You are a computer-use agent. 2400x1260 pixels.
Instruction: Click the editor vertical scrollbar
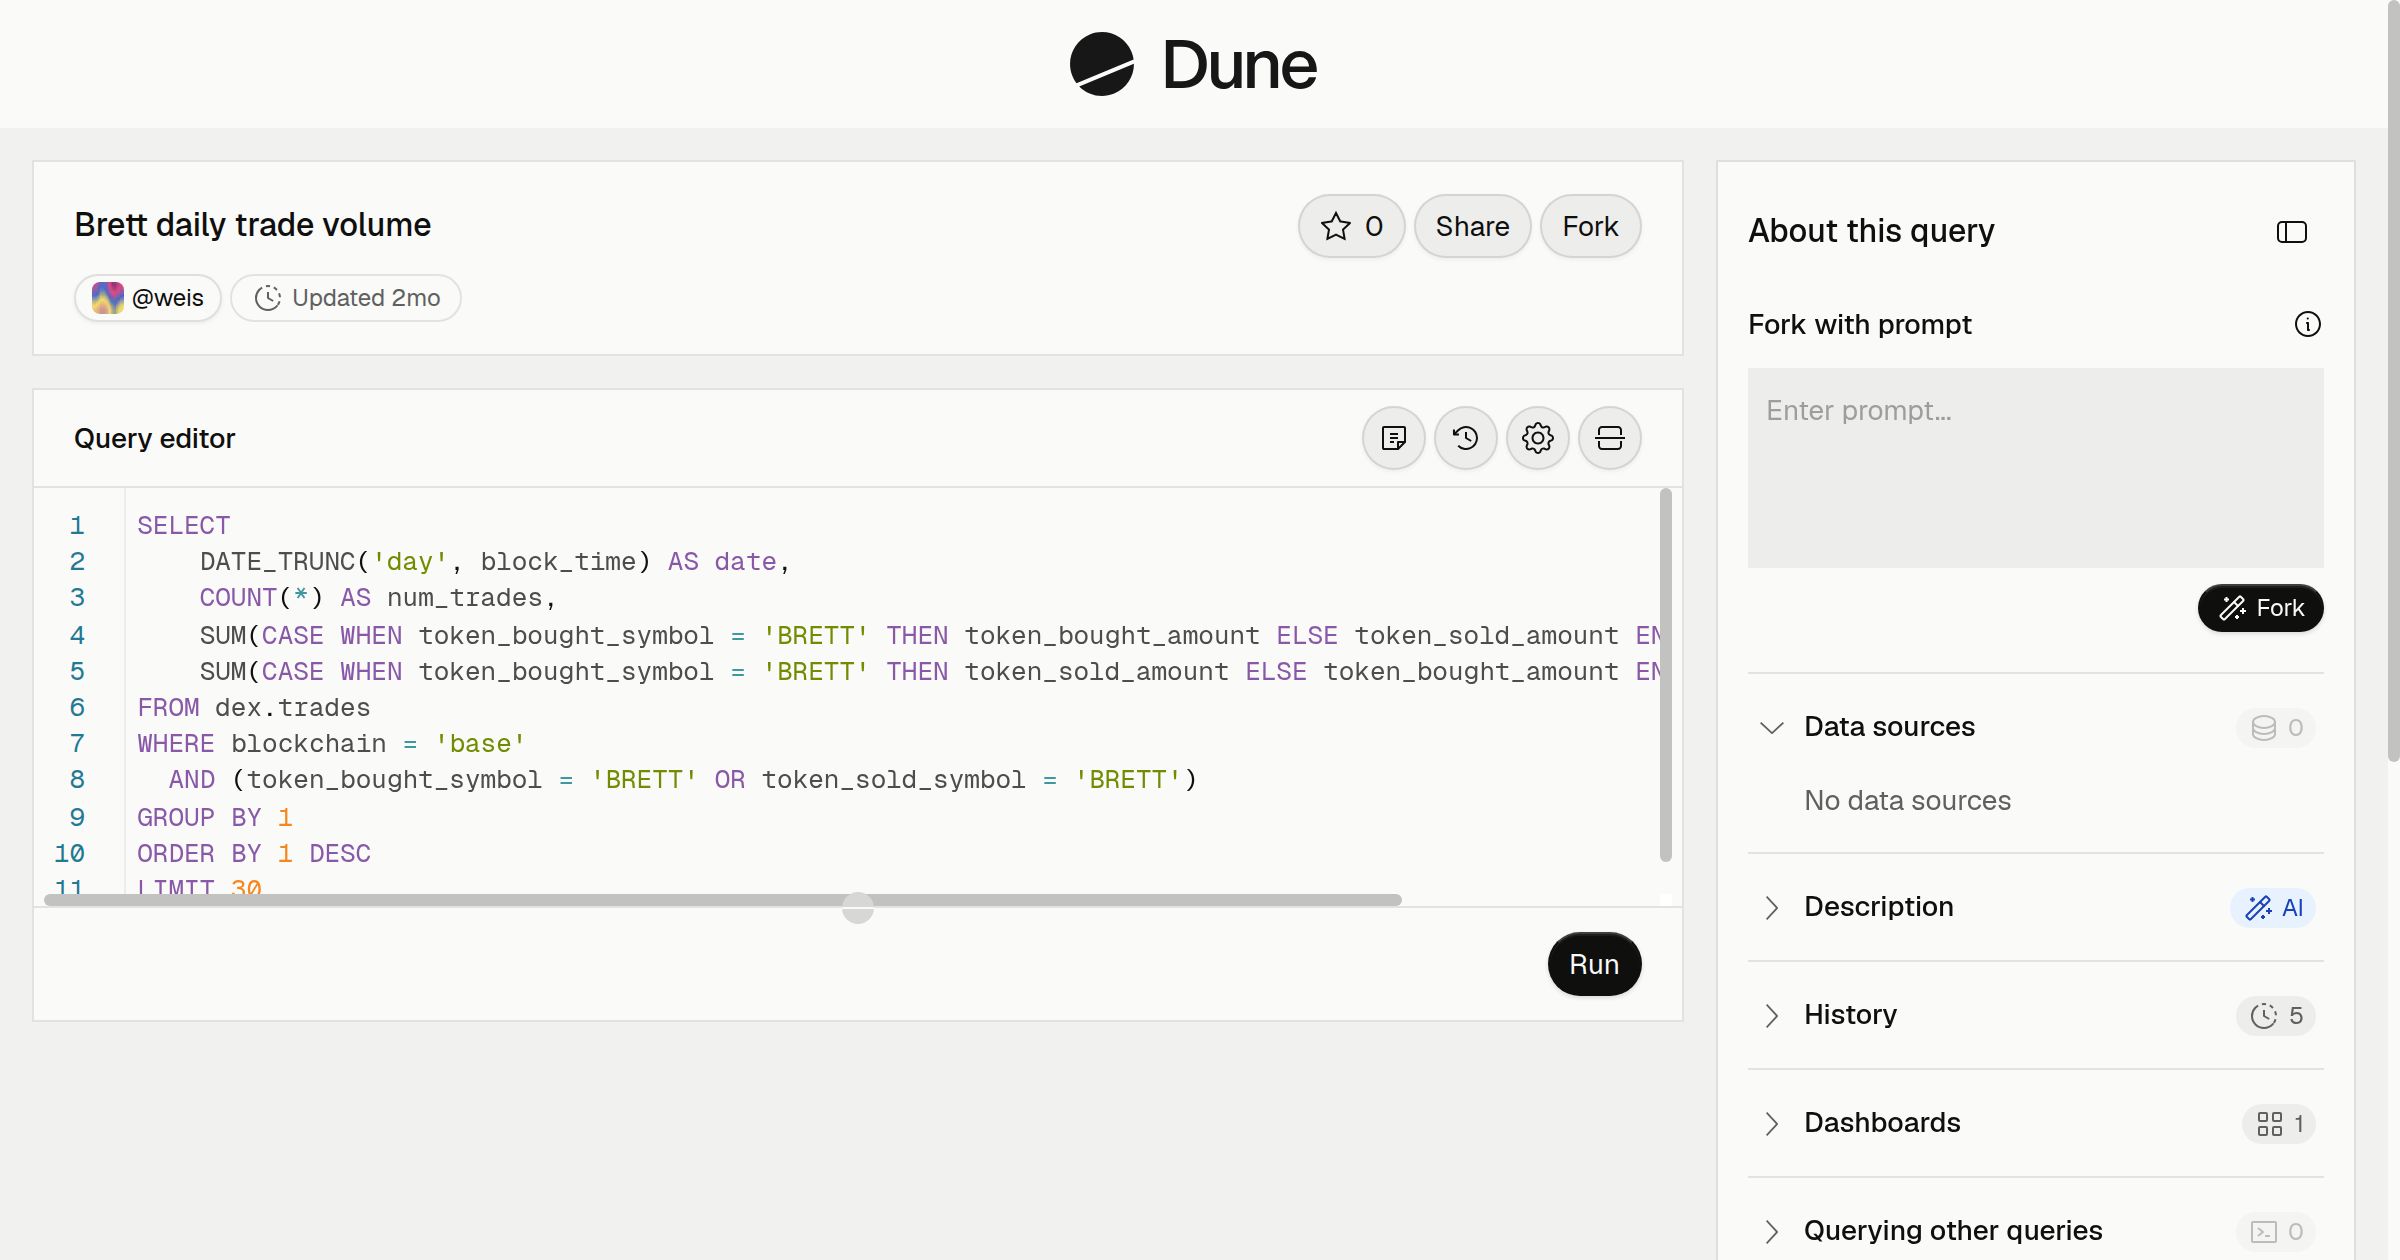[x=1666, y=675]
